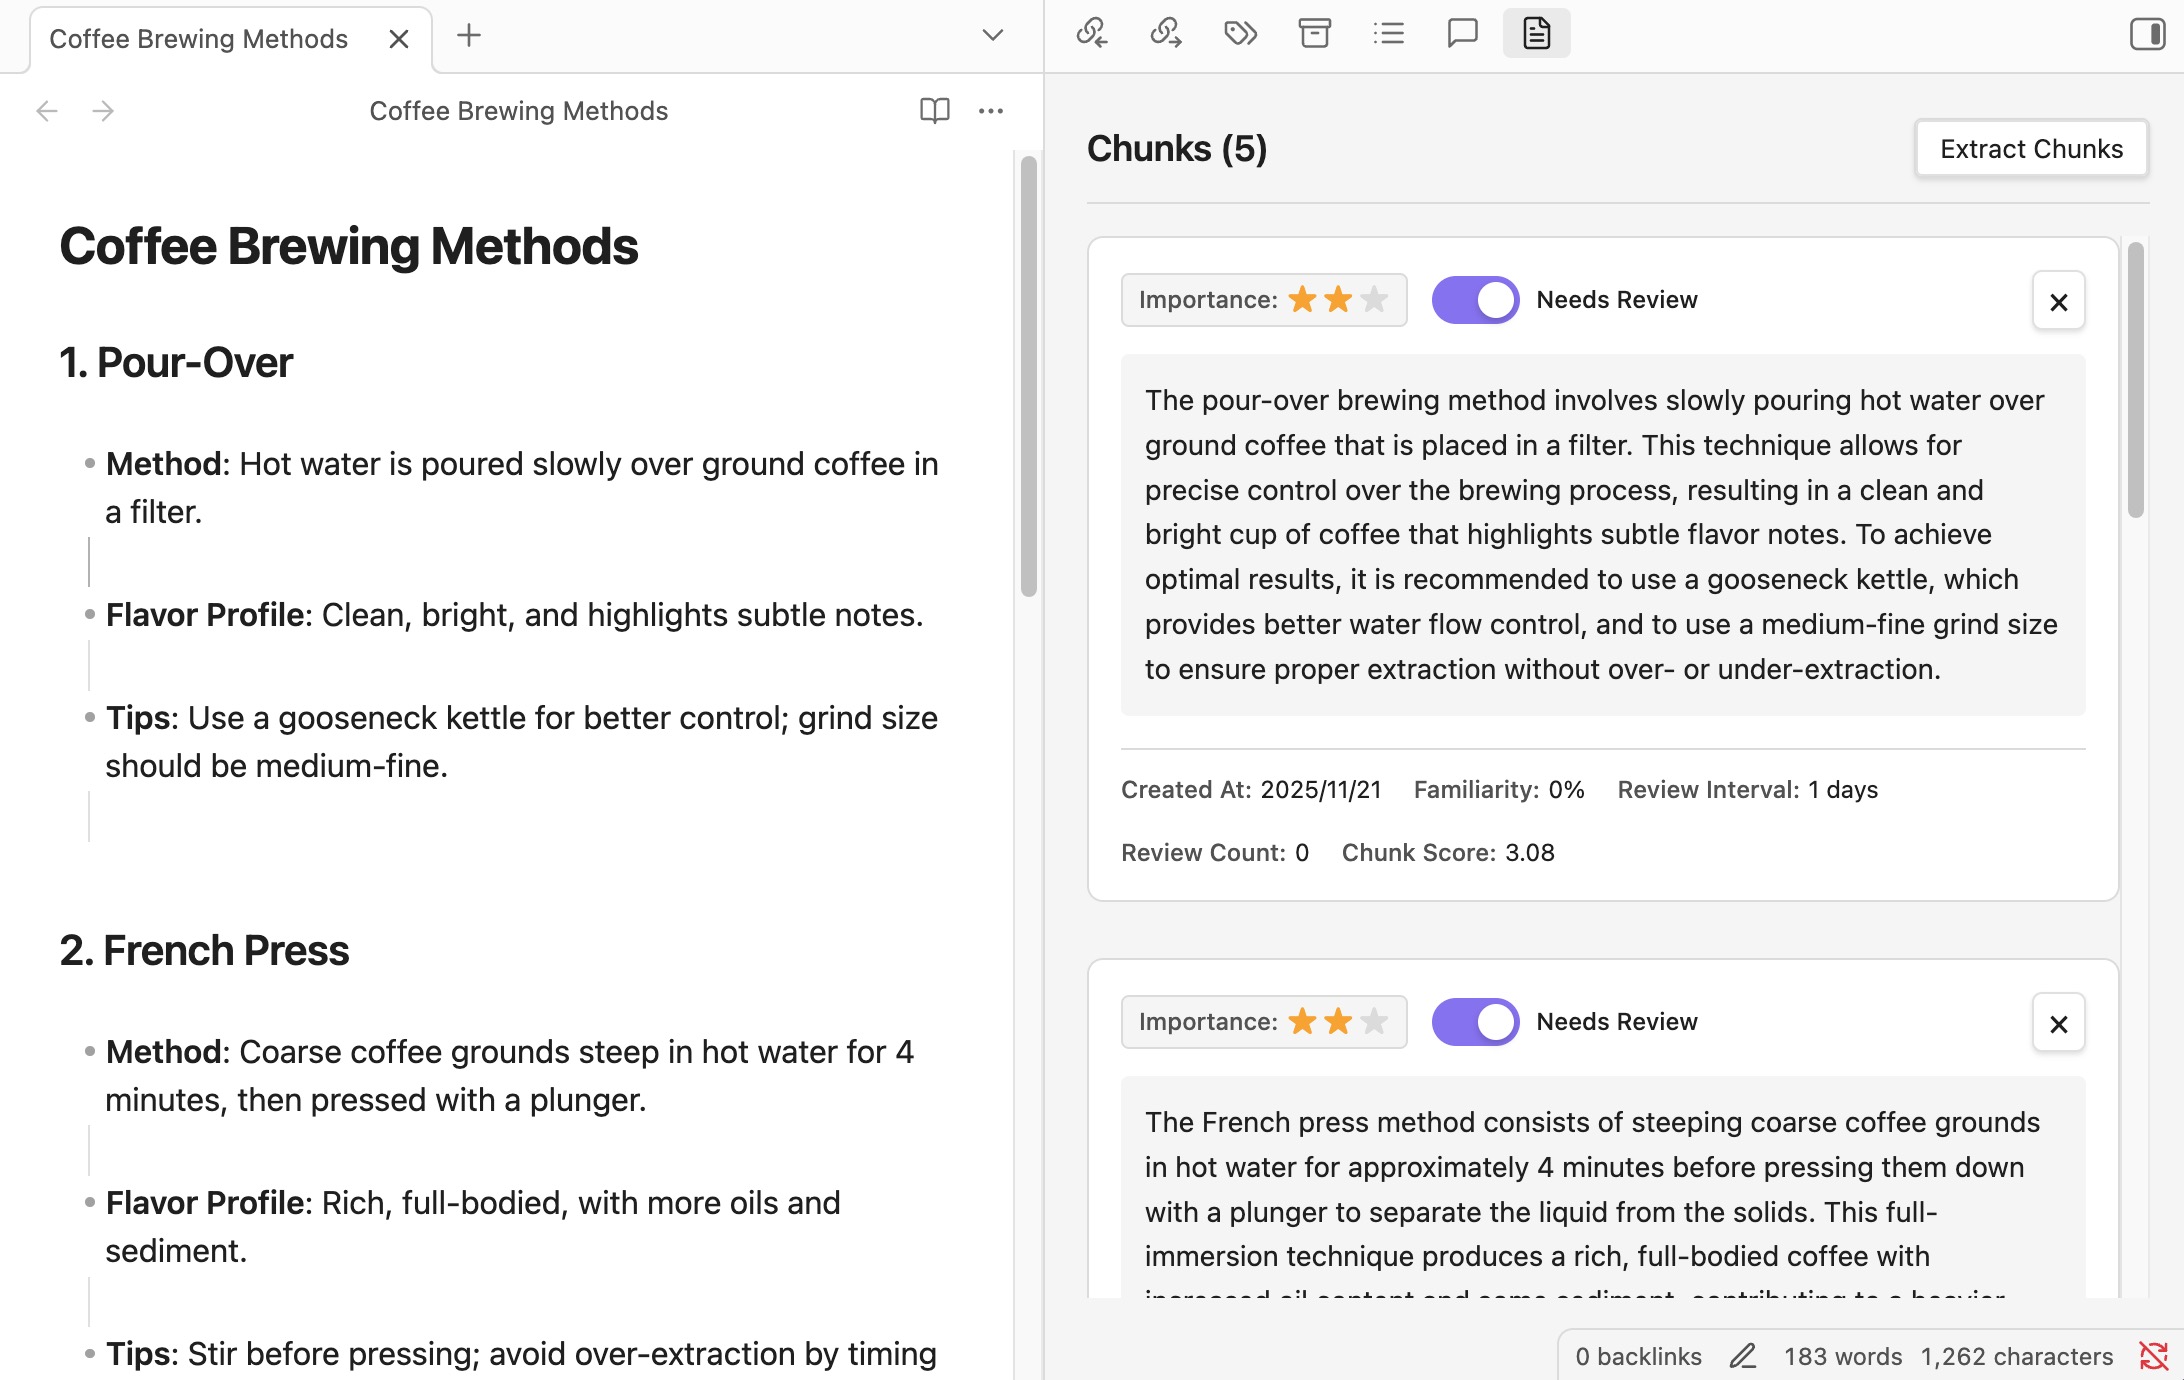Toggle the right sidebar collapse icon
Image resolution: width=2184 pixels, height=1380 pixels.
click(x=2146, y=34)
